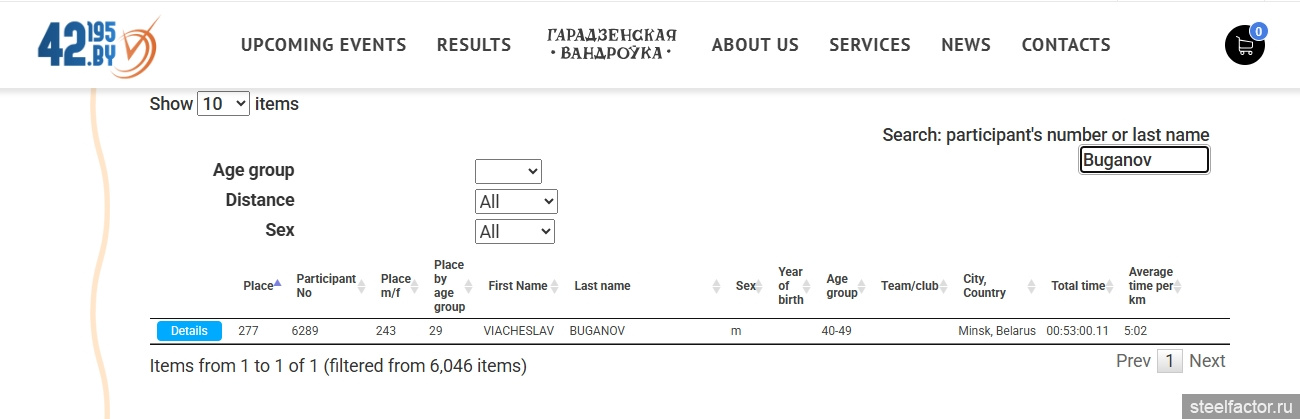
Task: Go to the Results menu item
Action: tap(474, 45)
